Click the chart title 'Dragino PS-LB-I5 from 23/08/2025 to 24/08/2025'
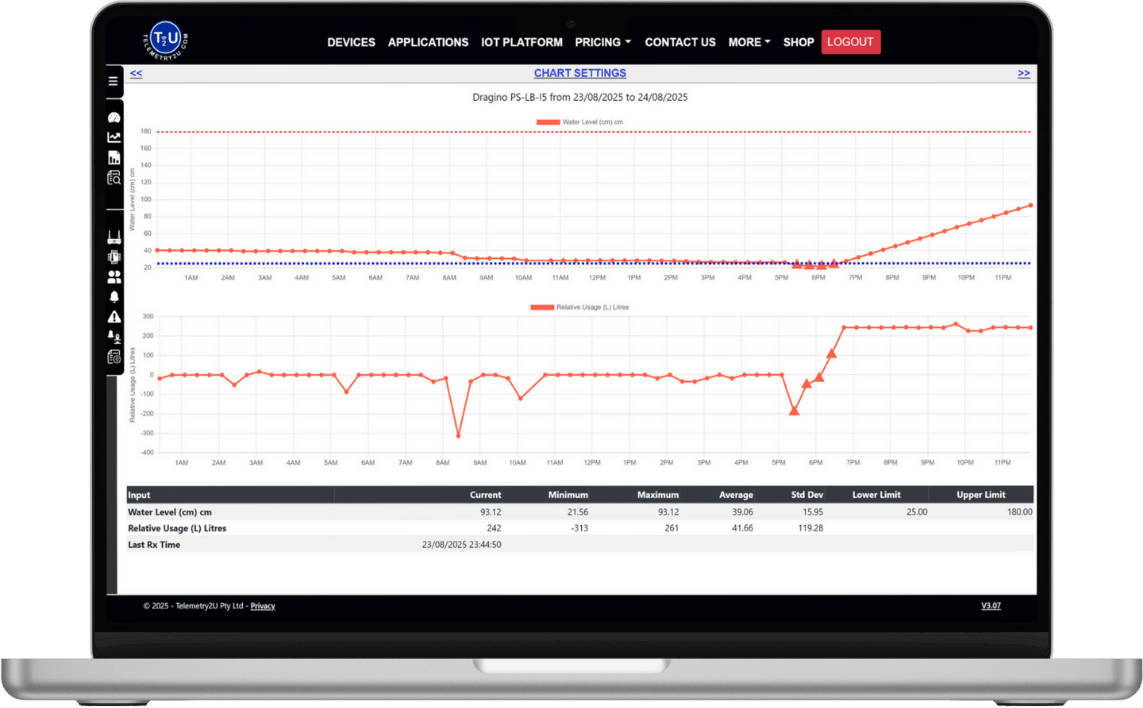1143x708 pixels. (580, 97)
